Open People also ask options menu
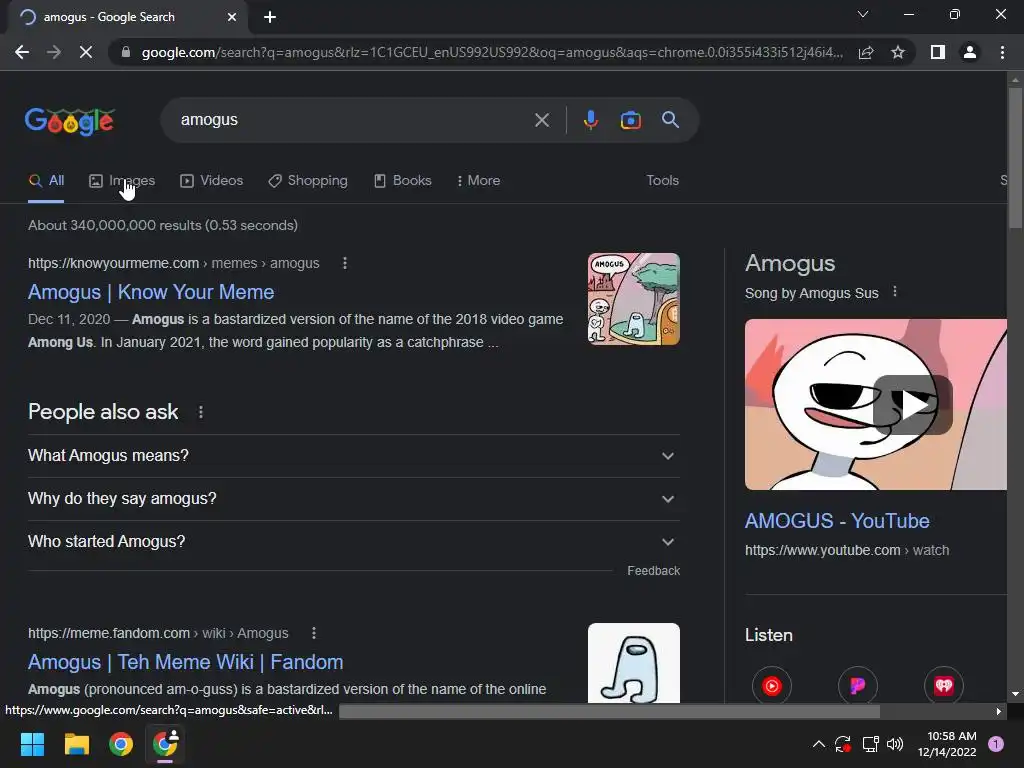 point(200,413)
